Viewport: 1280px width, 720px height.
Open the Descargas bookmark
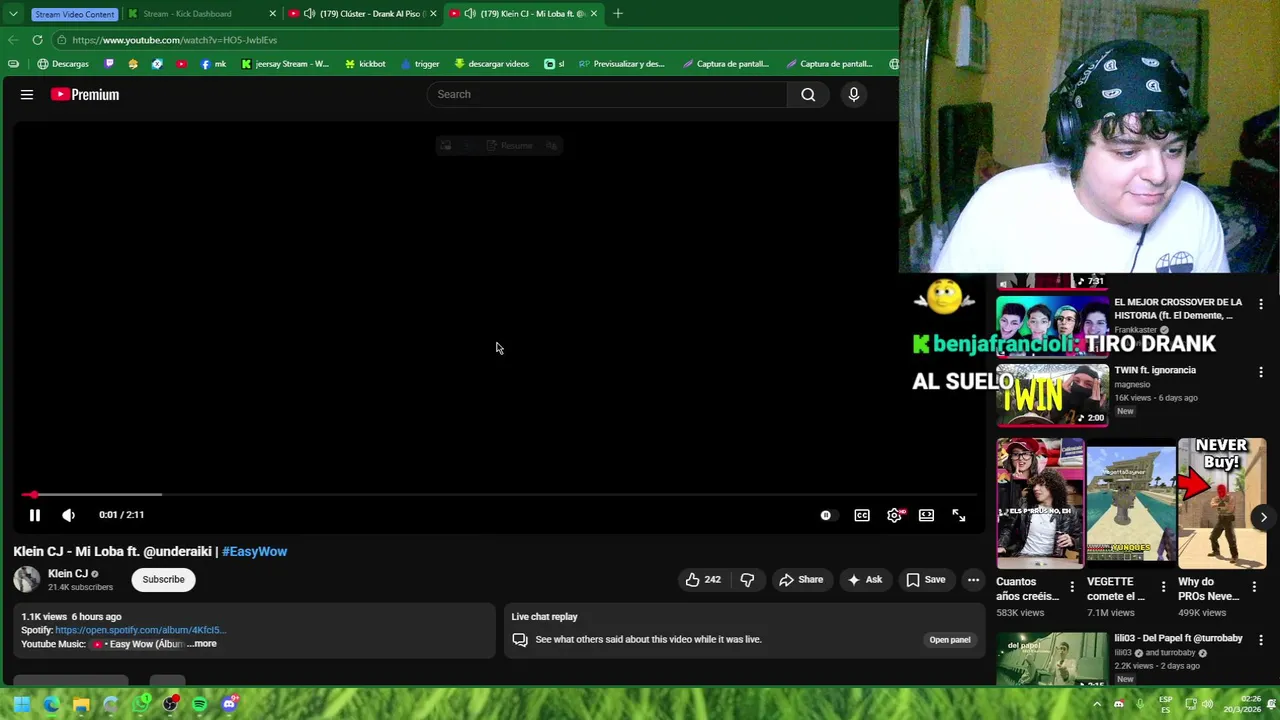coord(63,64)
